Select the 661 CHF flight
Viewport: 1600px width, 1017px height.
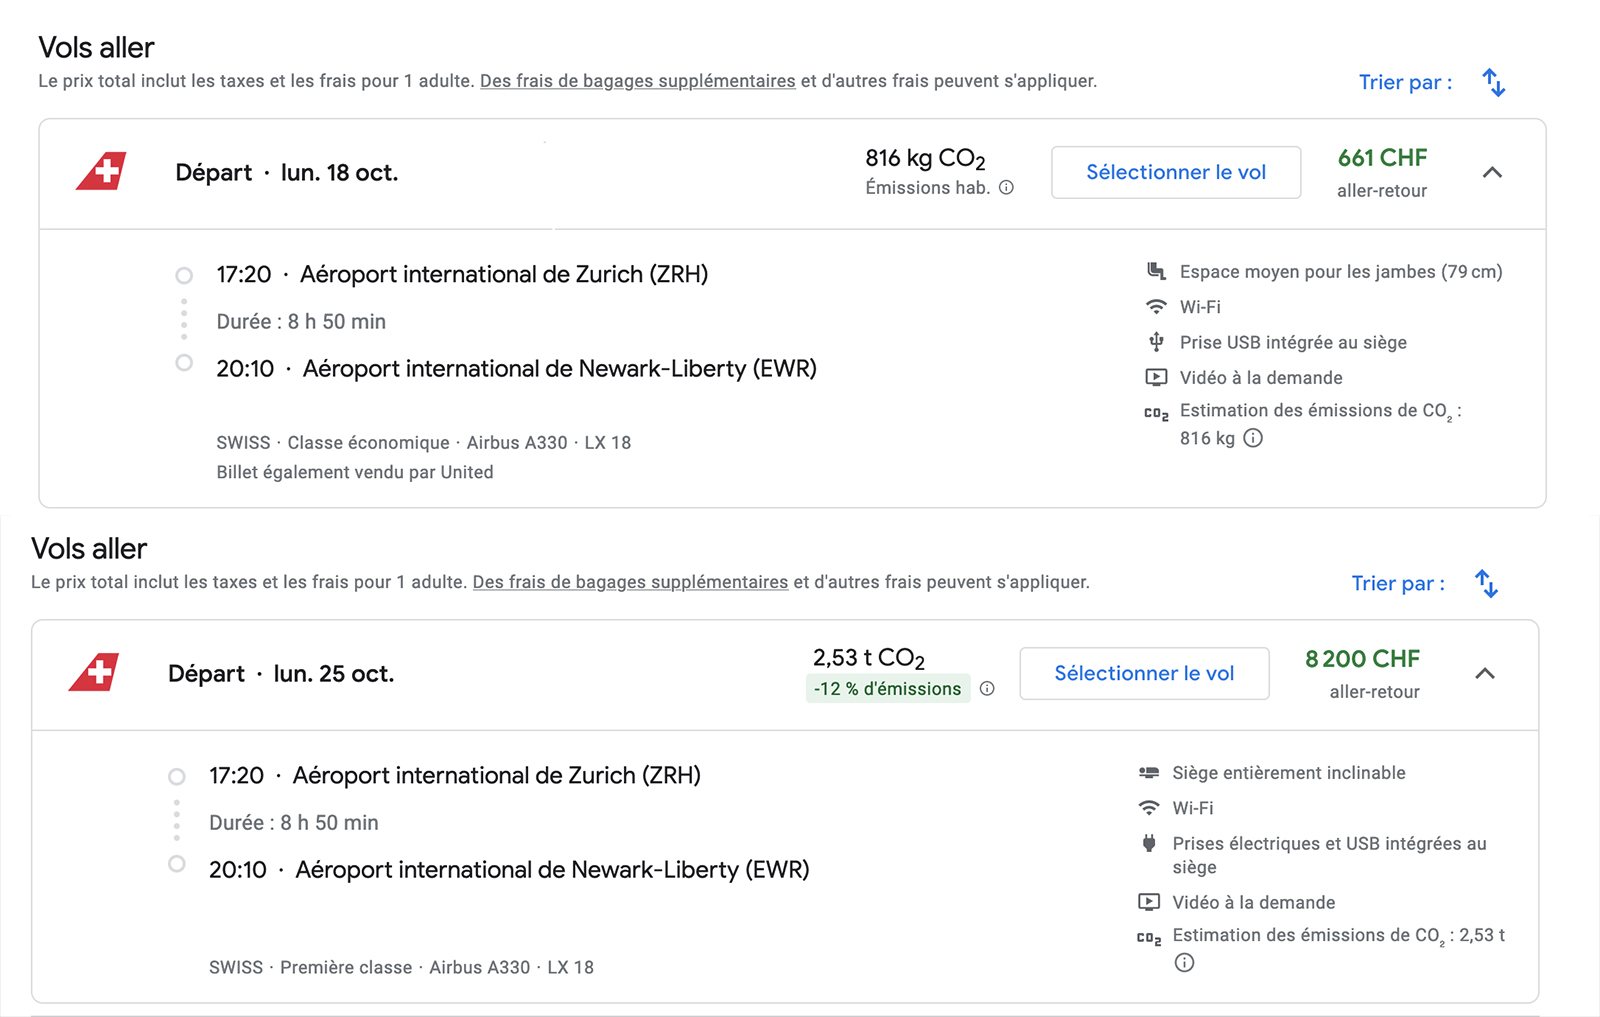1176,172
